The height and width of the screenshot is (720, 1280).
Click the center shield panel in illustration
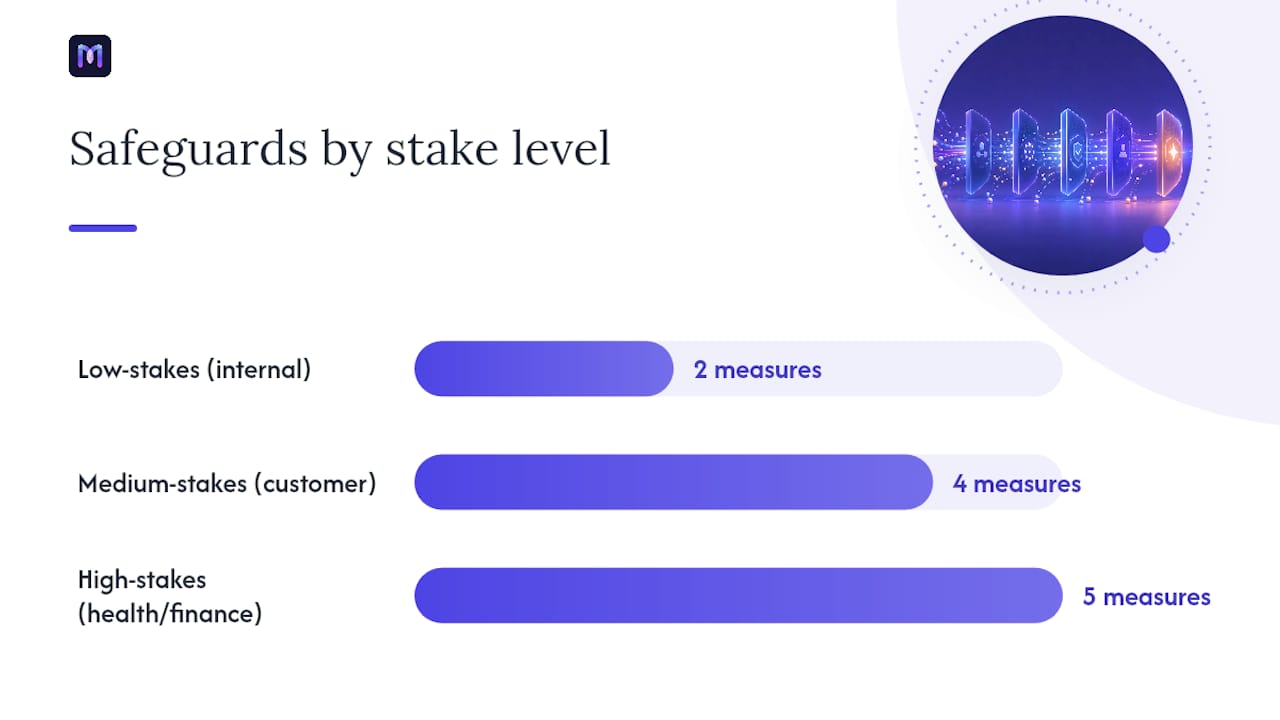[x=1073, y=150]
